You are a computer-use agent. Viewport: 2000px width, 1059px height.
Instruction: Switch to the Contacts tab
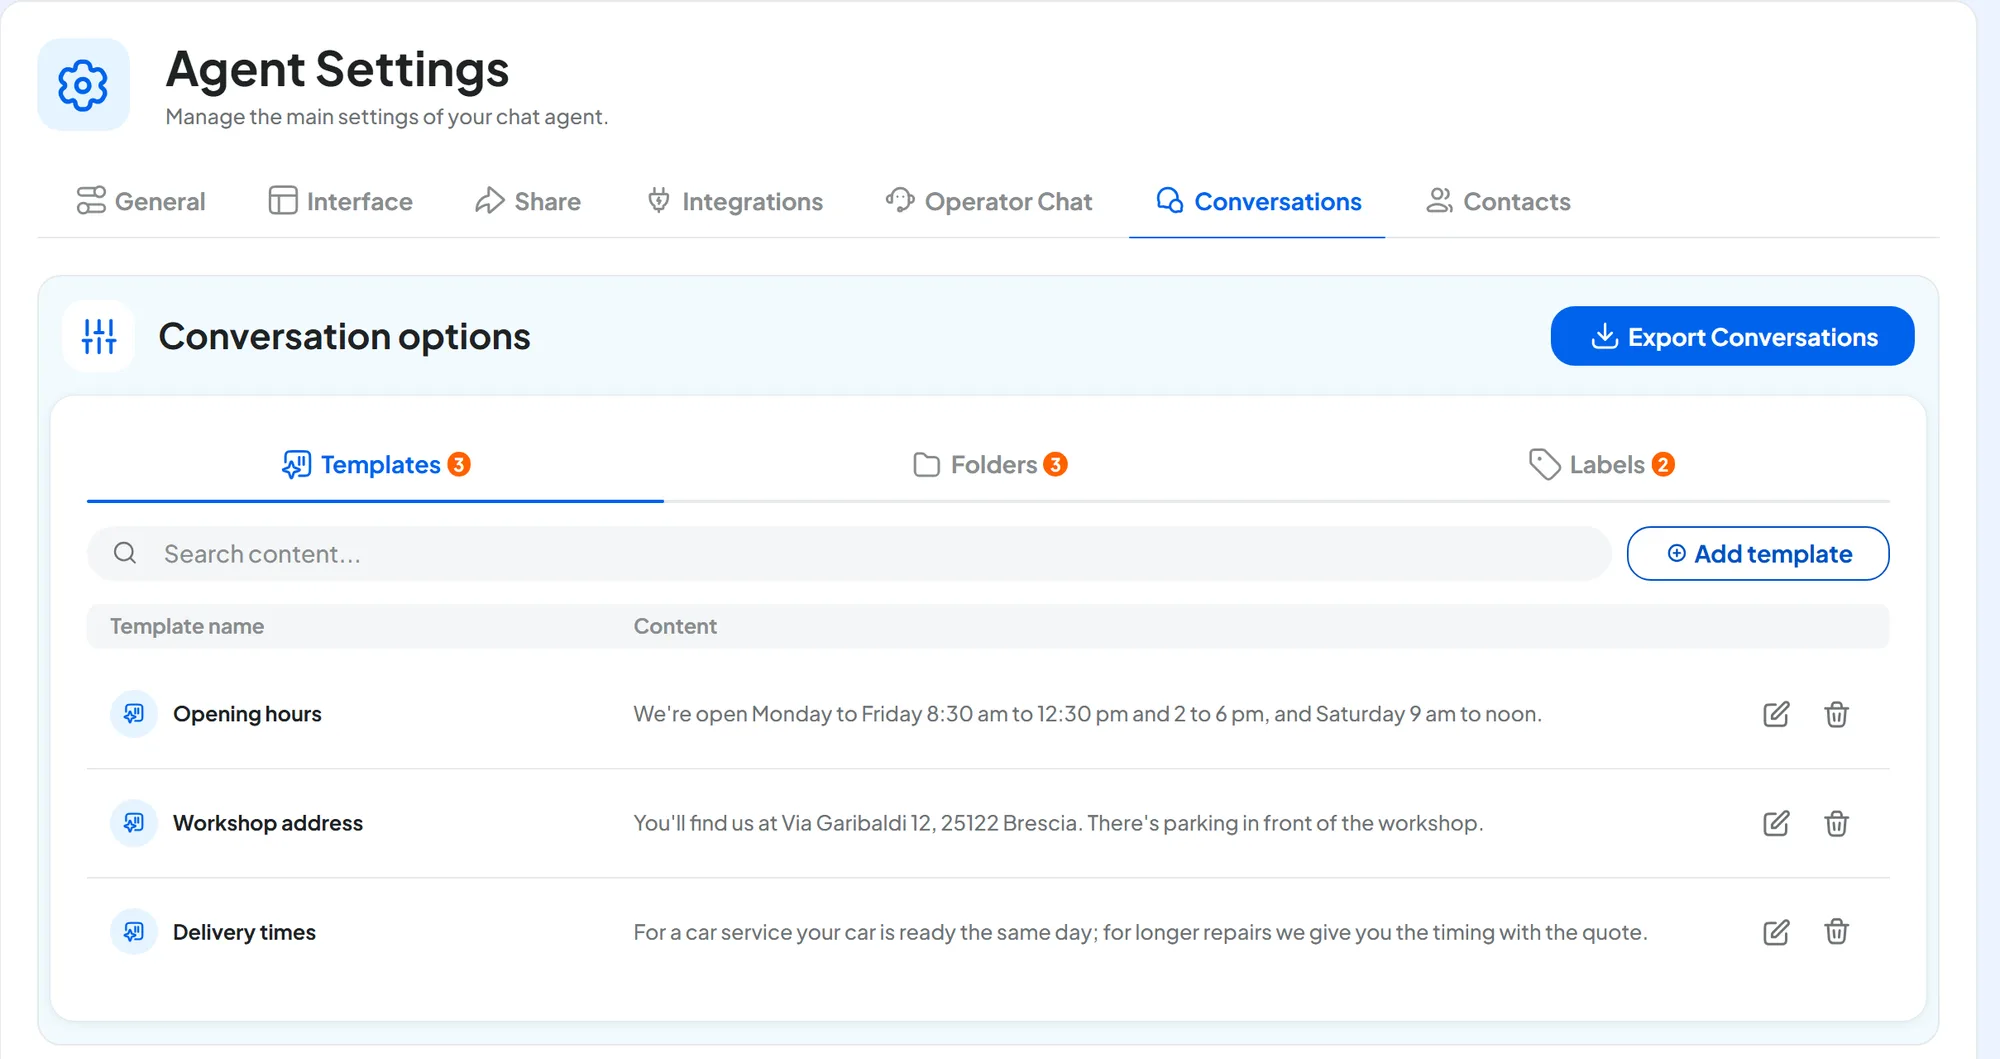[1498, 201]
